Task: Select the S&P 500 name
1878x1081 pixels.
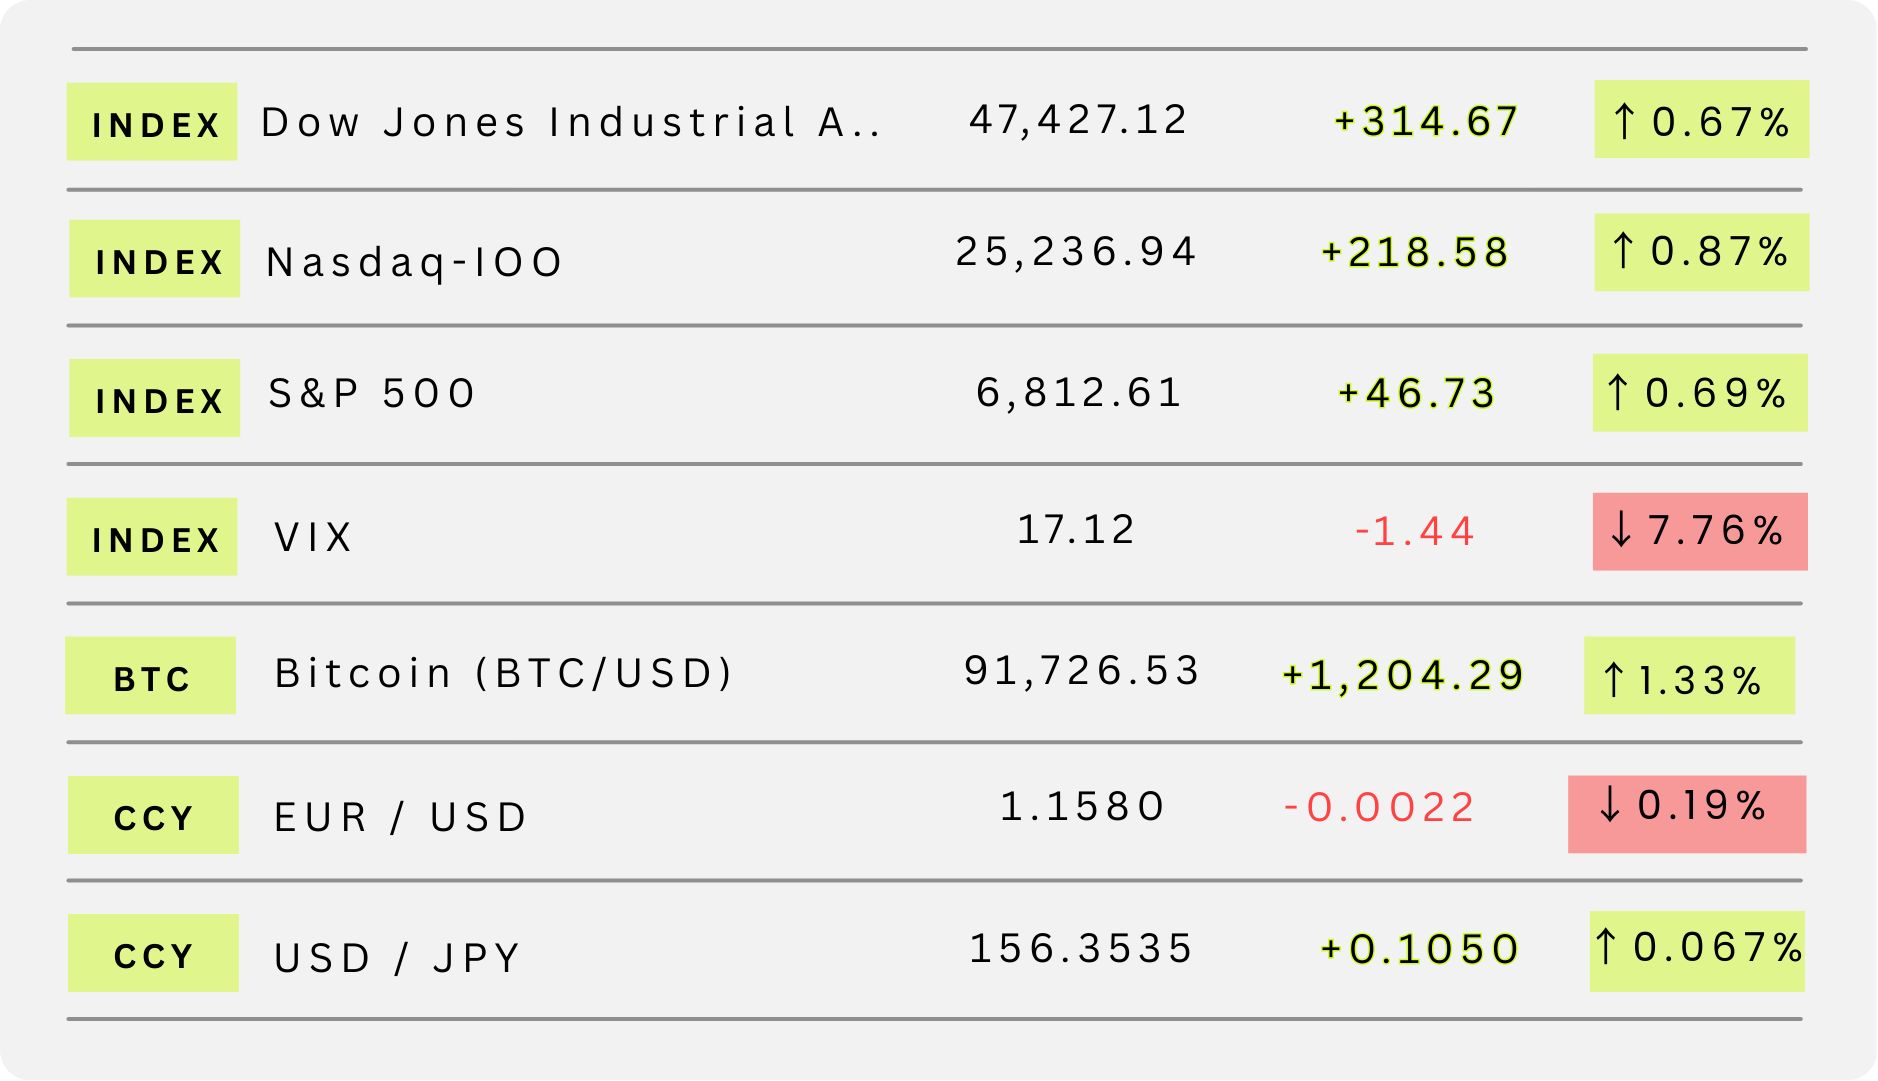Action: (372, 393)
